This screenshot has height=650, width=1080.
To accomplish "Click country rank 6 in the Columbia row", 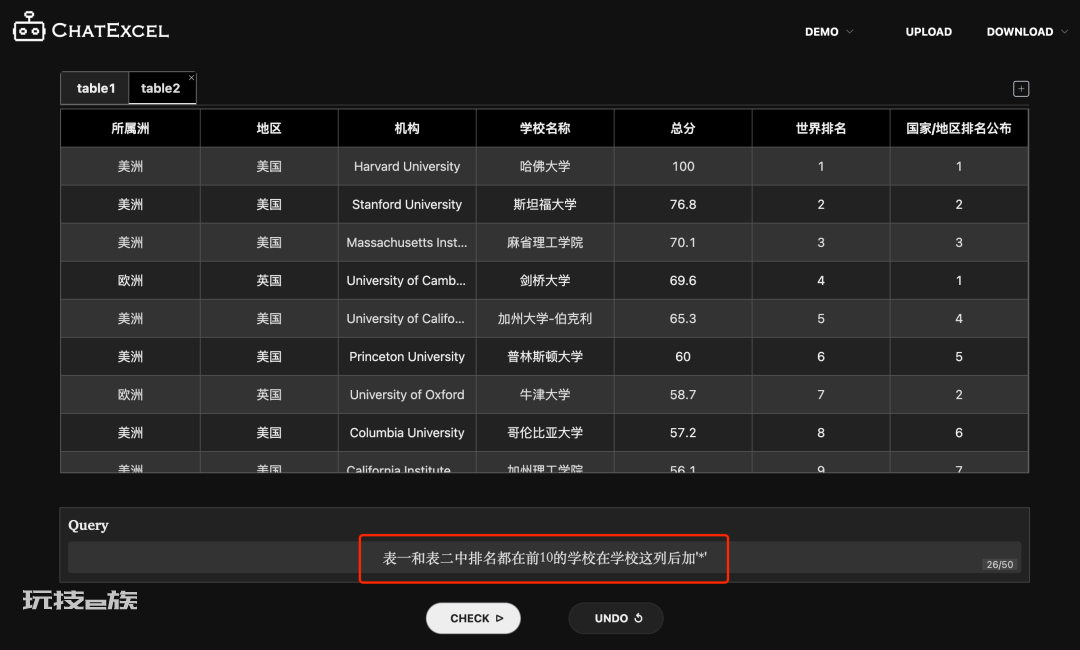I will [x=959, y=432].
